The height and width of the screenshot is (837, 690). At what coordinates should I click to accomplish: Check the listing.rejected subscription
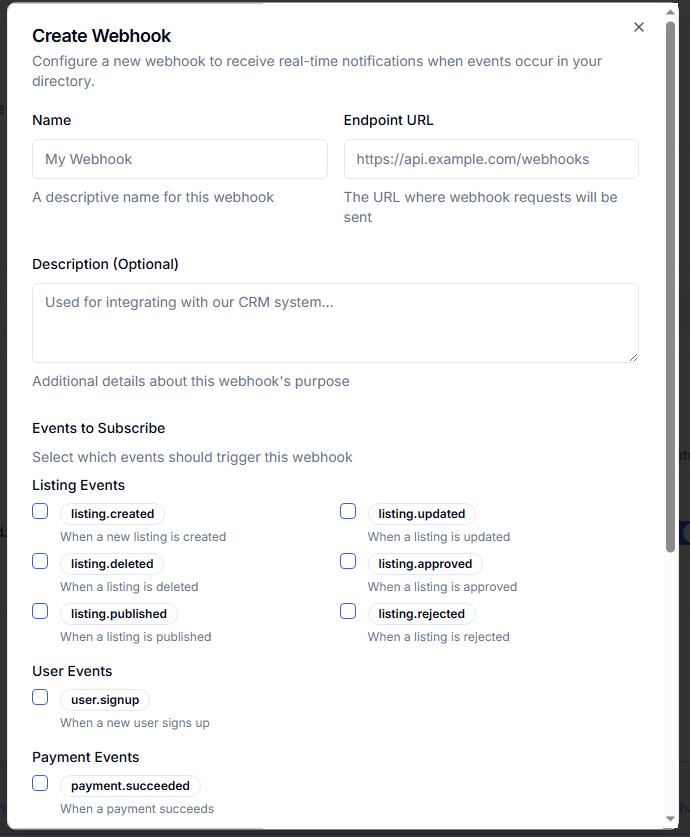pos(347,611)
